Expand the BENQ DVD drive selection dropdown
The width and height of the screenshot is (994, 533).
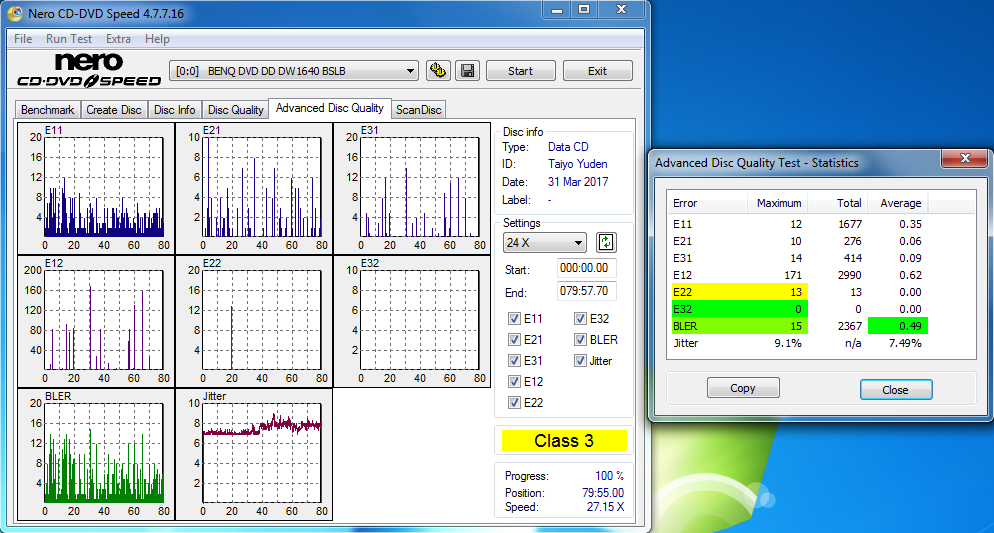(295, 71)
